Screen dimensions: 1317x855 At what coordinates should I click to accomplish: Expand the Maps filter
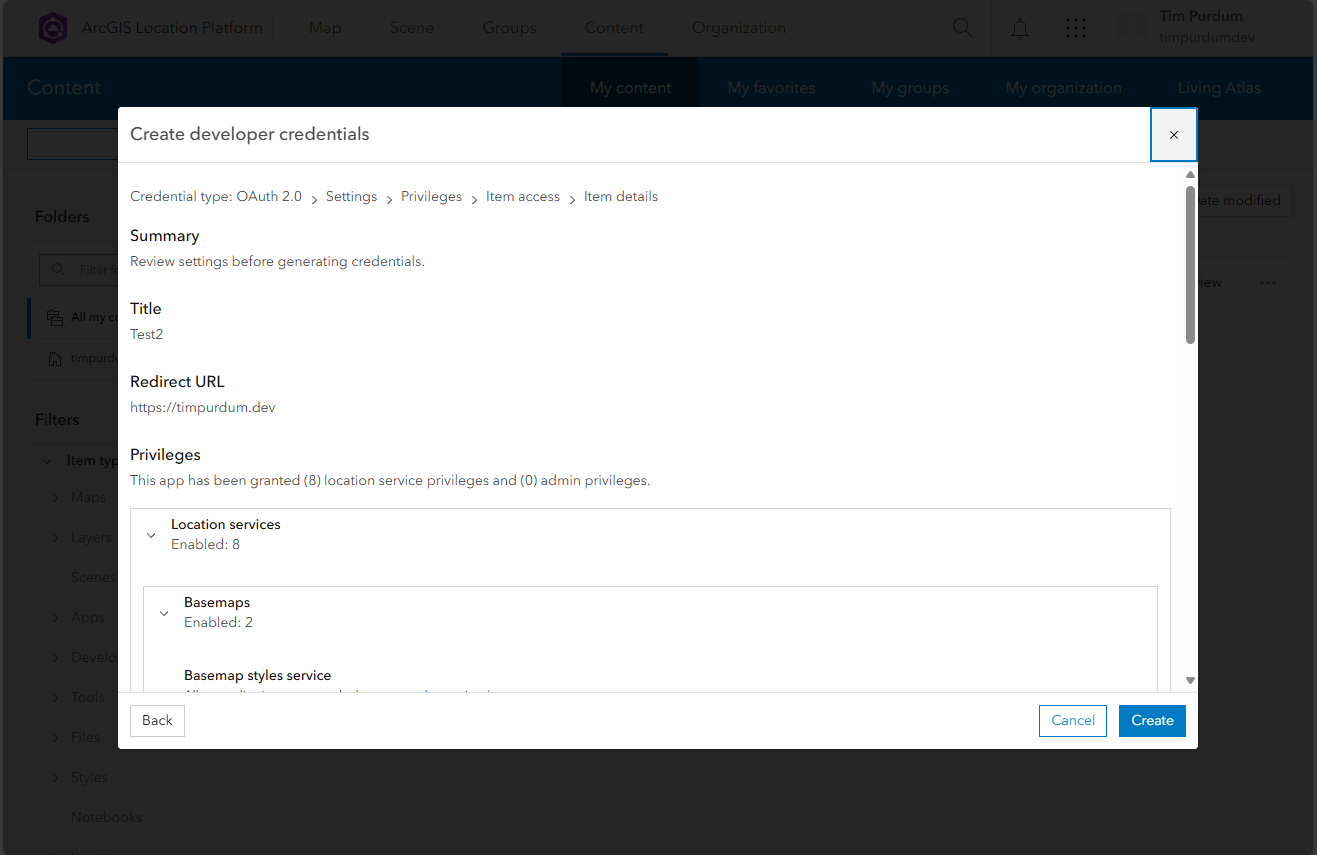click(55, 498)
